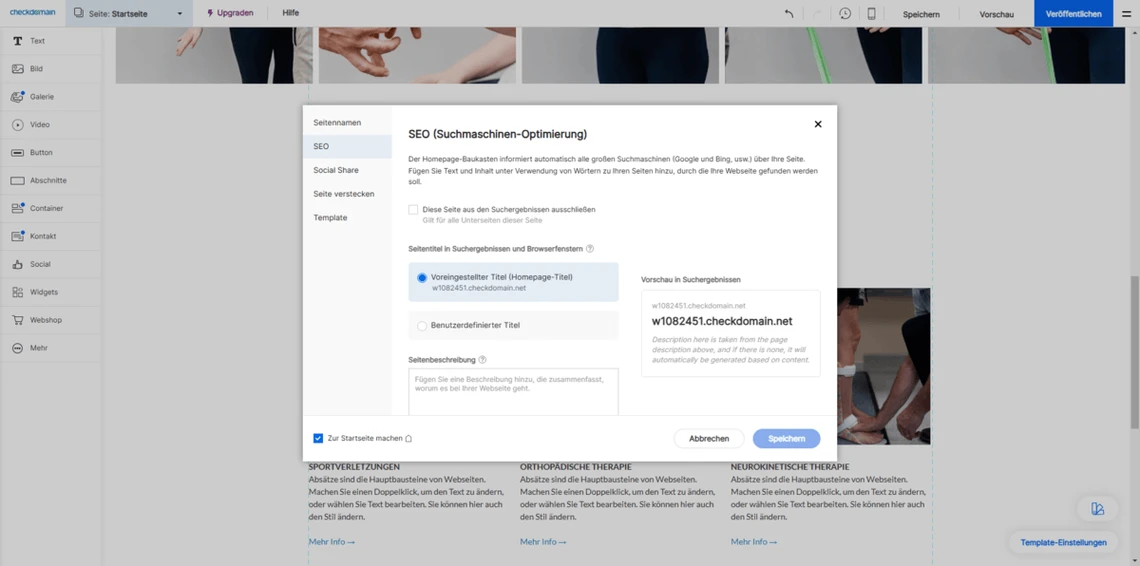Screen dimensions: 1140x566
Task: Click the checkdomain logo
Action: click(32, 12)
